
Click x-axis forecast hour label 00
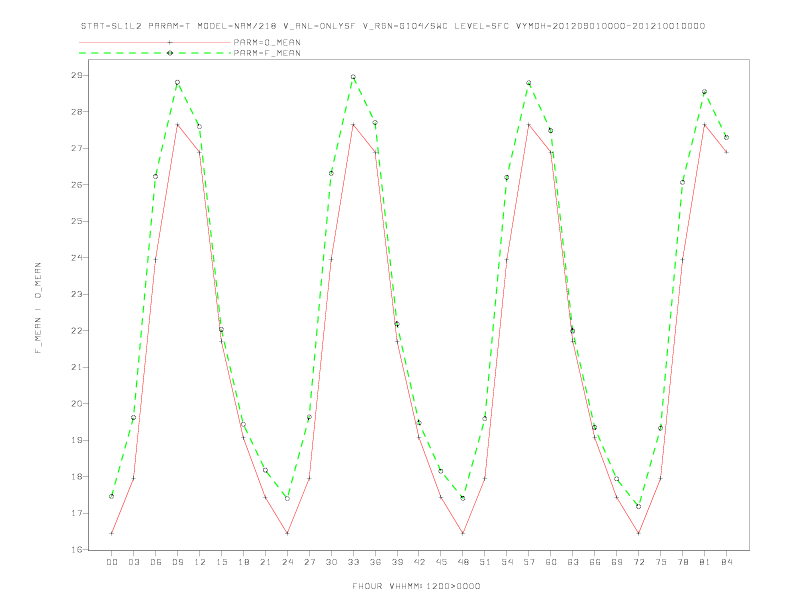point(112,562)
